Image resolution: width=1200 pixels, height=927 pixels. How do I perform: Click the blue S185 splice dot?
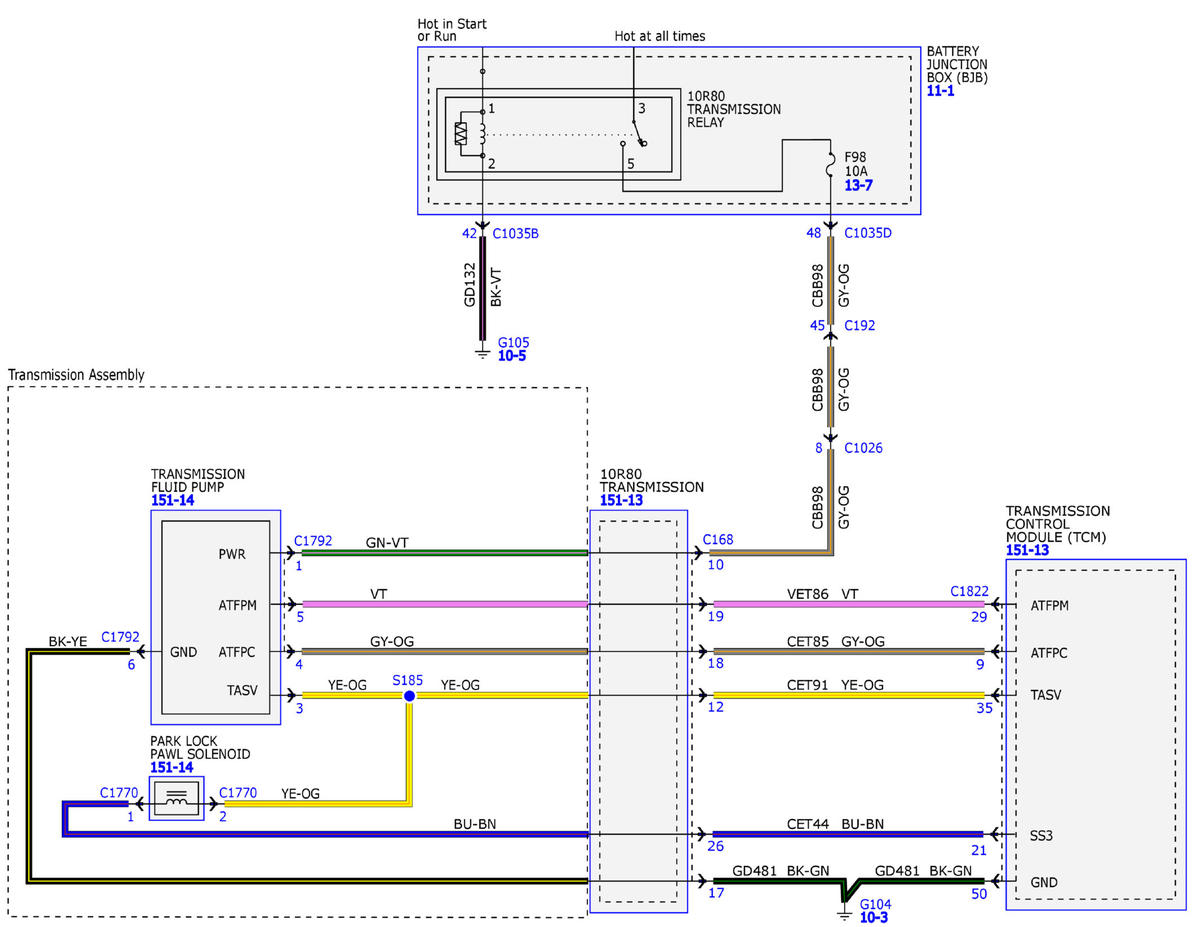[409, 696]
